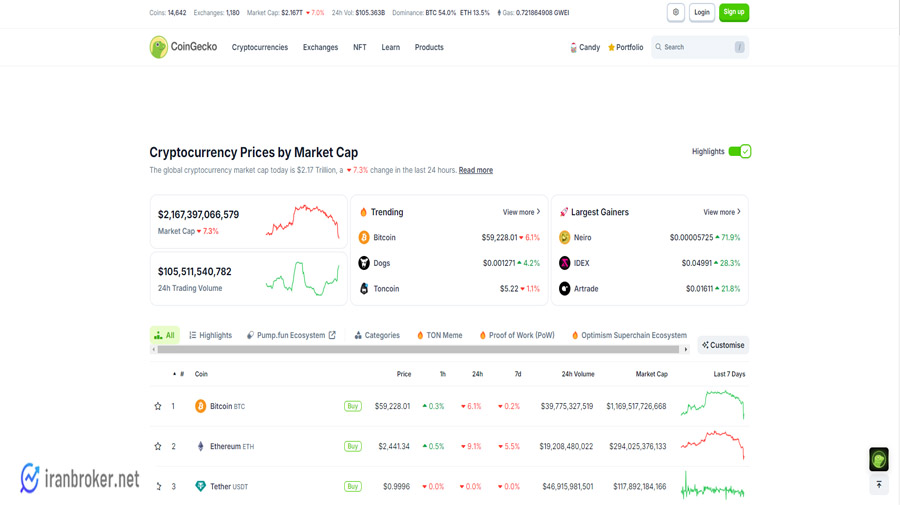
Task: Click the scrollbar left arrow
Action: (153, 349)
